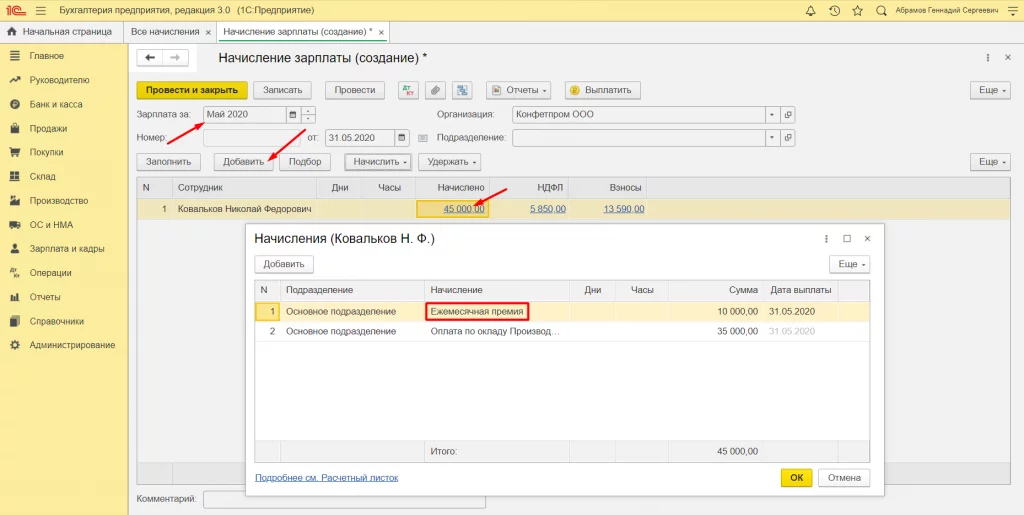This screenshot has height=515, width=1024.
Task: Open calendar picker for document date
Action: click(402, 138)
